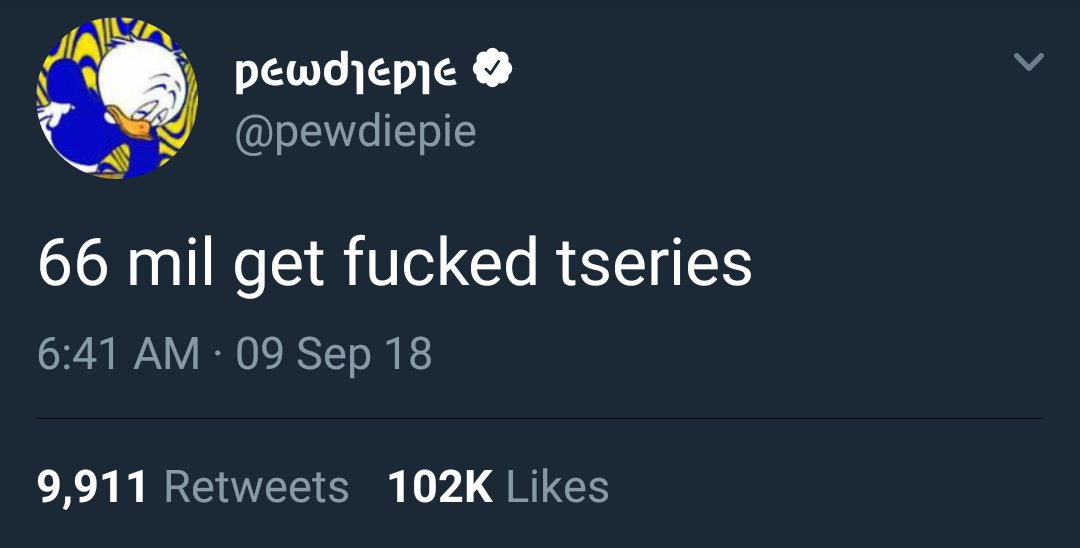Open the tweet options chevron menu
Viewport: 1080px width, 548px height.
click(x=1029, y=62)
